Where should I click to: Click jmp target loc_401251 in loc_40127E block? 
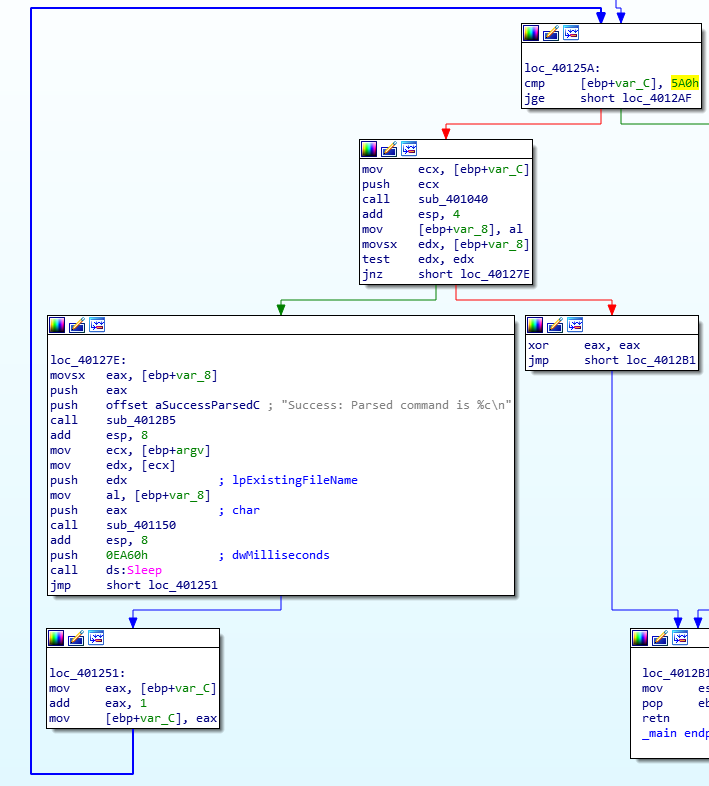coord(183,585)
